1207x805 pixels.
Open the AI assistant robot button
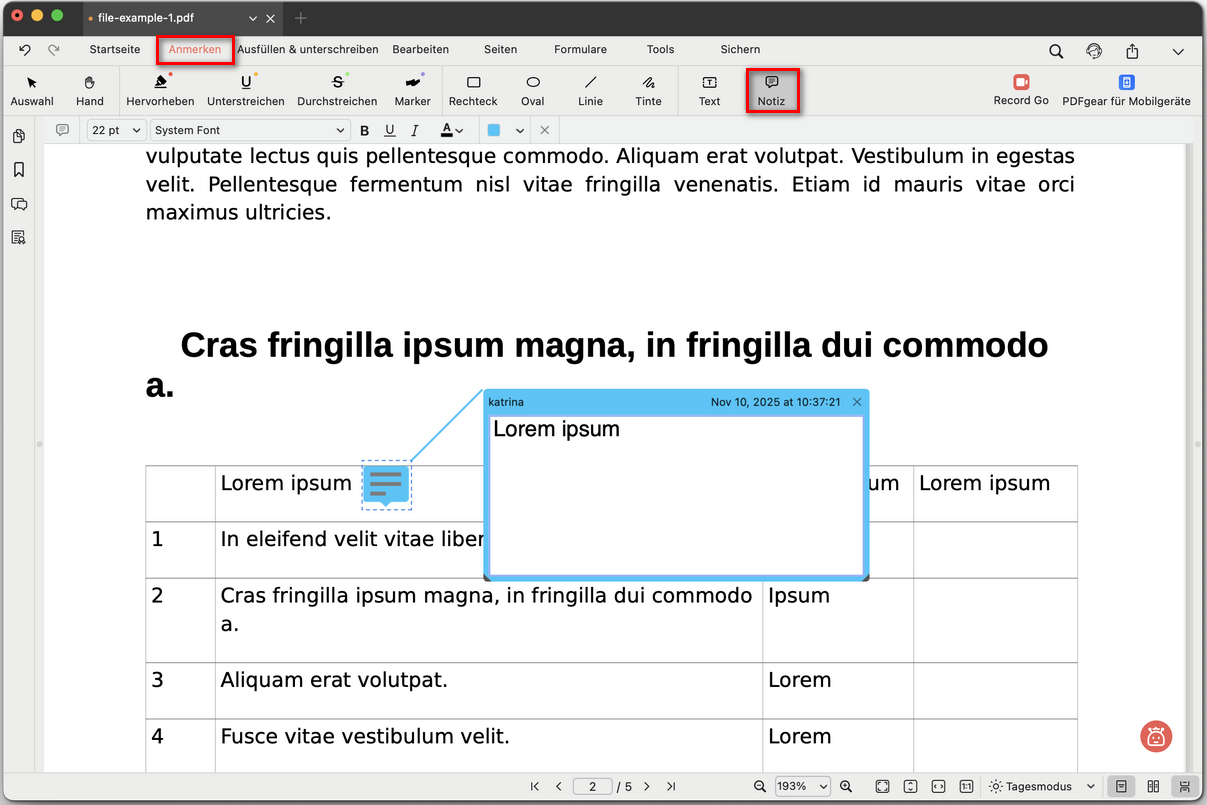pyautogui.click(x=1156, y=737)
